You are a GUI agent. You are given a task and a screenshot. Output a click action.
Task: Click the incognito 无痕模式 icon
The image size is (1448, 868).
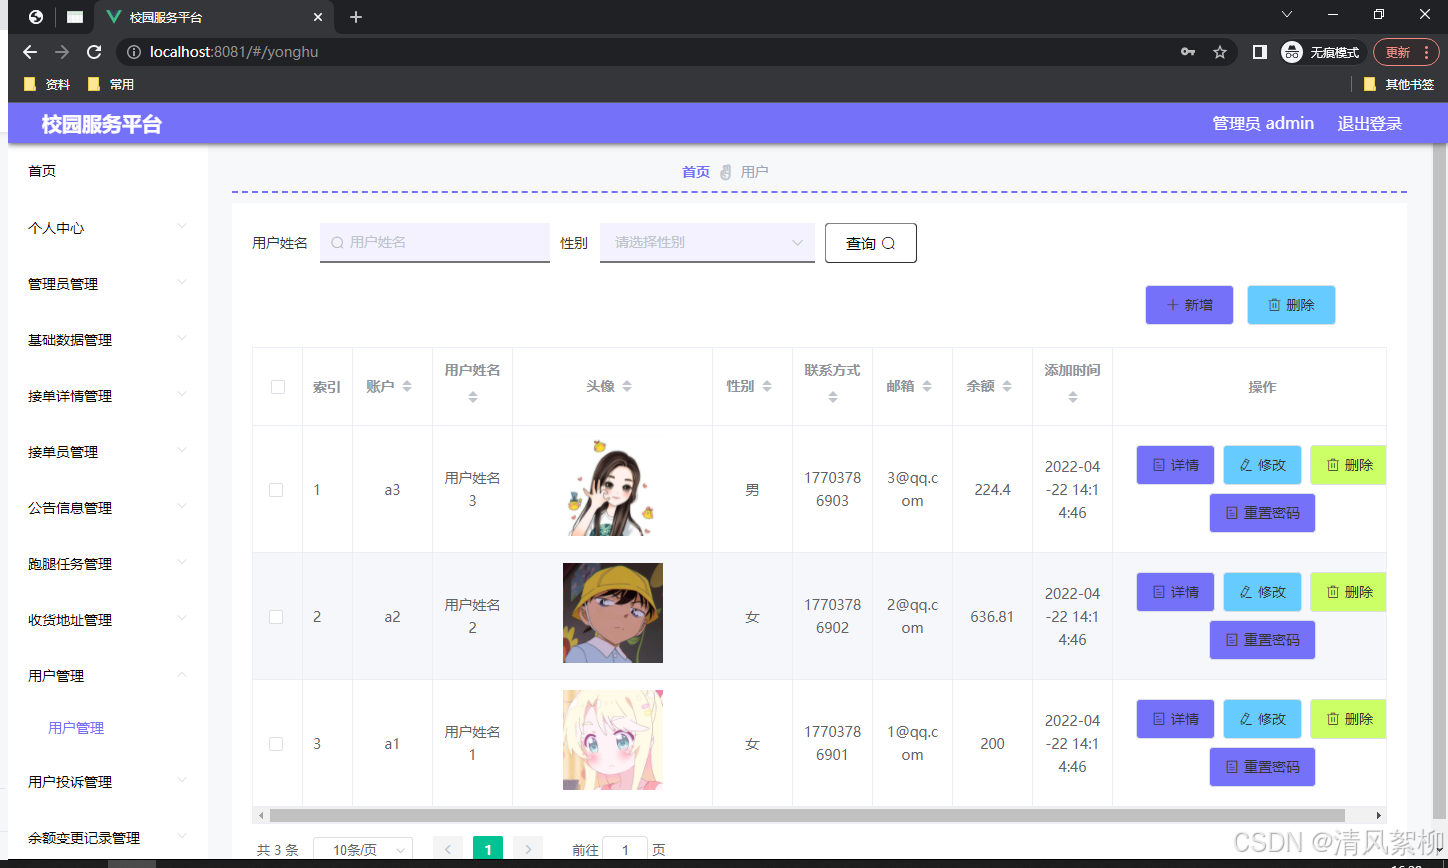(x=1291, y=52)
